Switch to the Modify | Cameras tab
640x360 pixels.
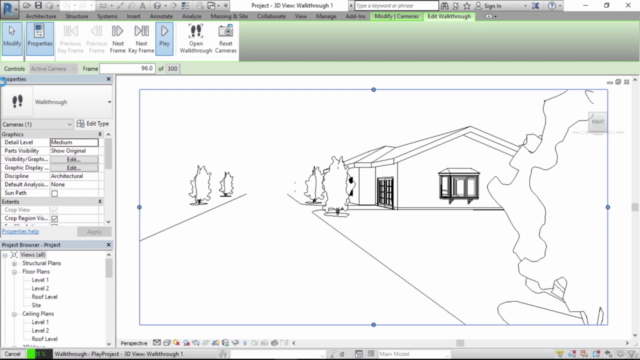(x=396, y=16)
